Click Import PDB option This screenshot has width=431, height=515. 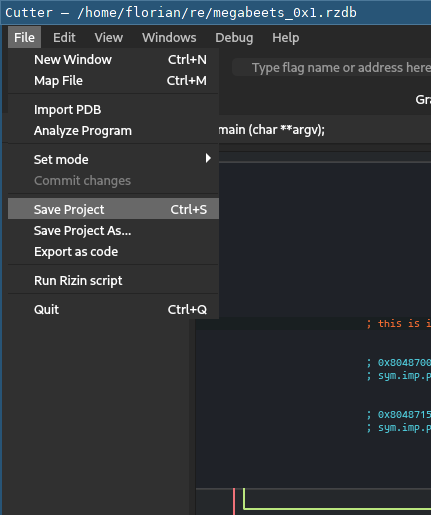113,110
